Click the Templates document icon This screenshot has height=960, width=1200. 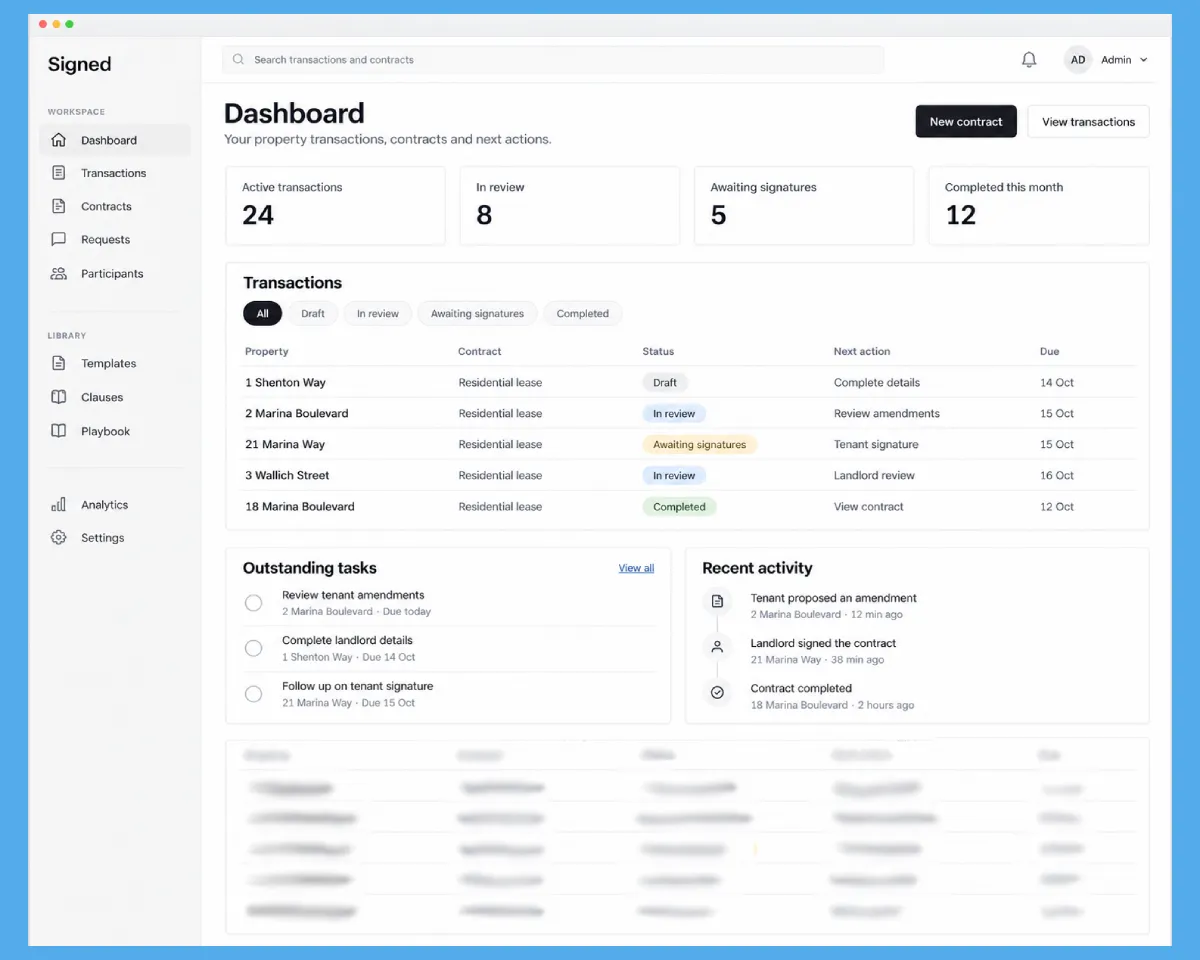click(59, 363)
